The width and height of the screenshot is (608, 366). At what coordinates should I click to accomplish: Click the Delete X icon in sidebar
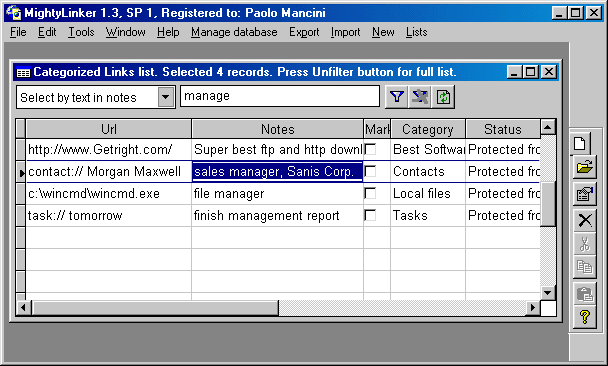tap(585, 220)
